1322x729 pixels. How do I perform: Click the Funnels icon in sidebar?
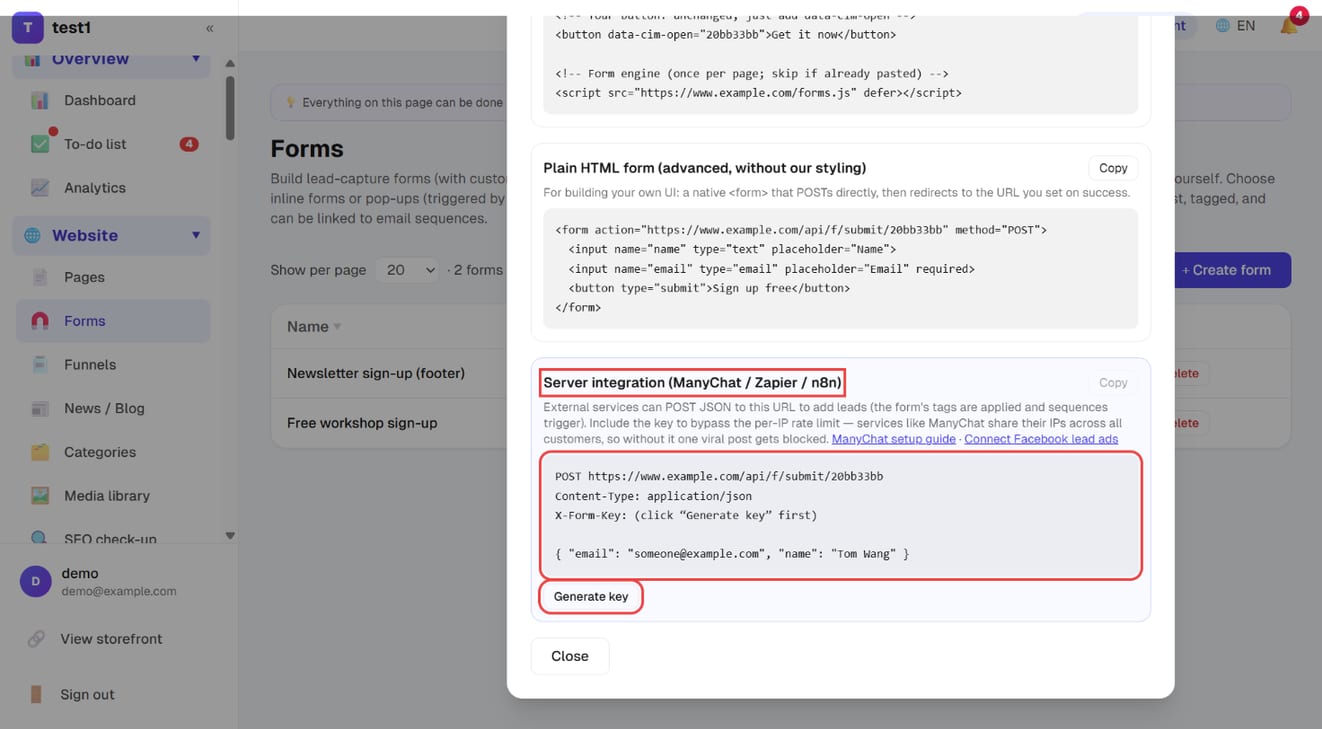click(x=40, y=365)
